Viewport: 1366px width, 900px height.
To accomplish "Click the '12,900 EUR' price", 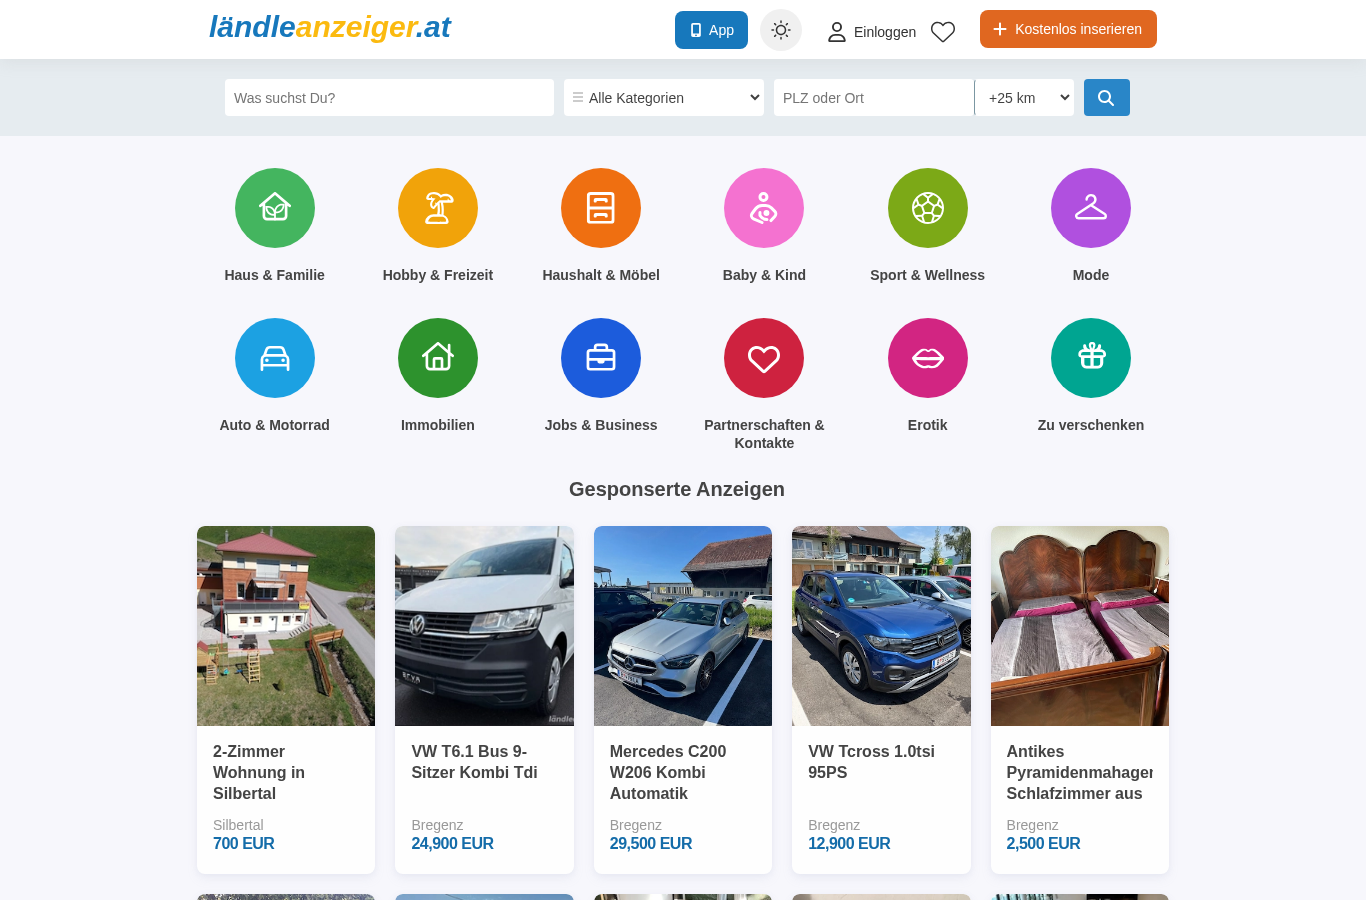I will click(849, 843).
